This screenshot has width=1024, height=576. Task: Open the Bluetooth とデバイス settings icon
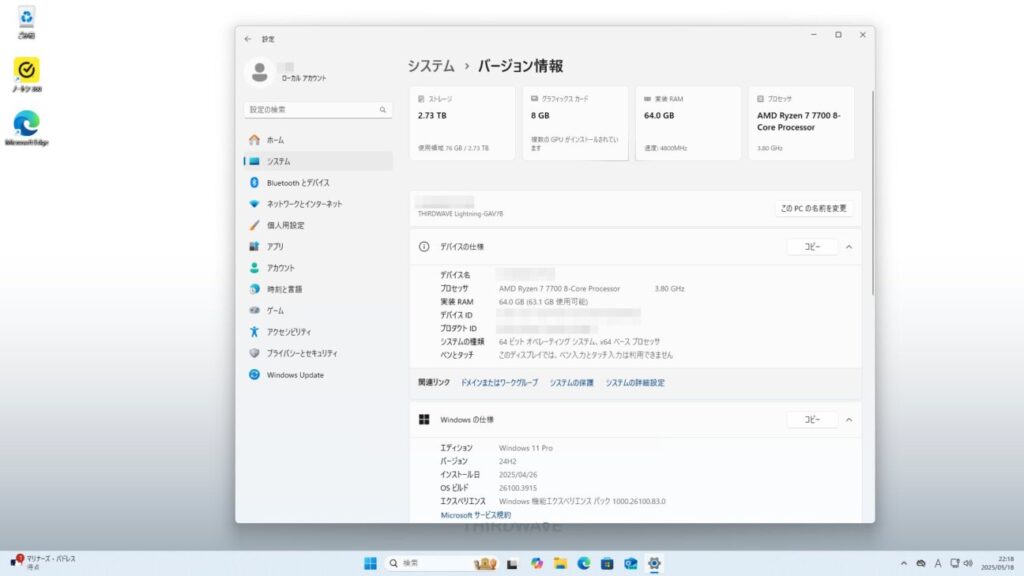pyautogui.click(x=255, y=183)
